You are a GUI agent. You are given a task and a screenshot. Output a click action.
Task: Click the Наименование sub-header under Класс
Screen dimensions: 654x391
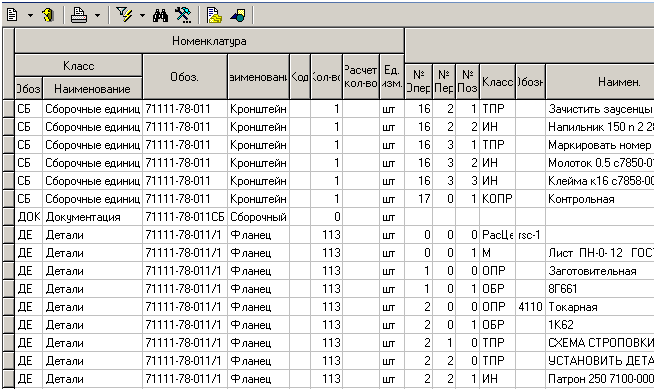pyautogui.click(x=92, y=88)
